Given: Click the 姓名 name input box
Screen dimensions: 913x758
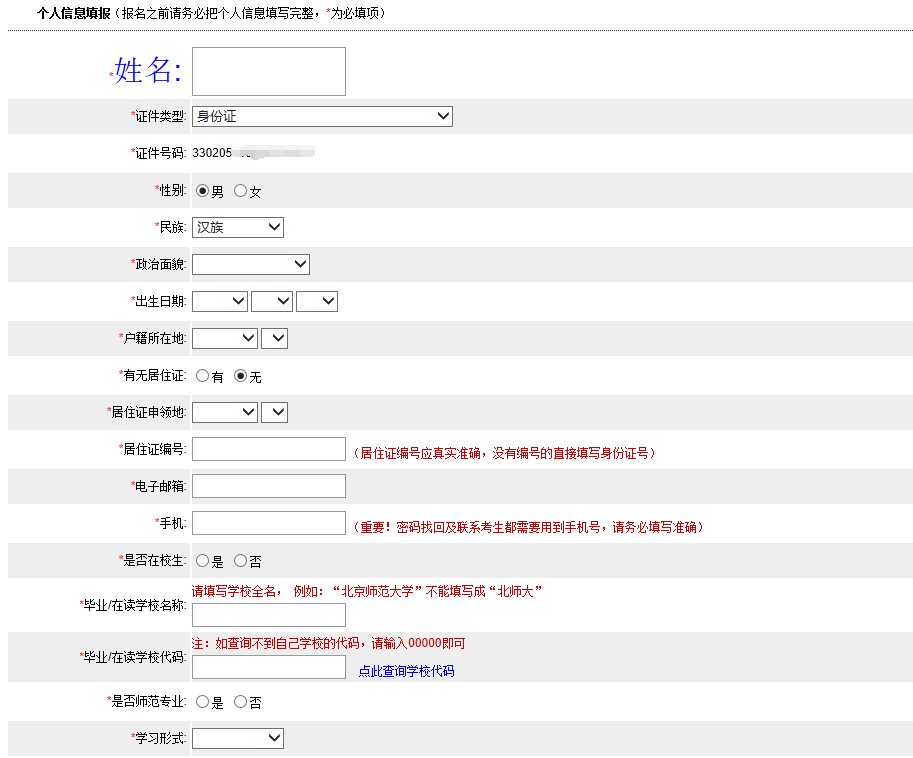Looking at the screenshot, I should (268, 72).
